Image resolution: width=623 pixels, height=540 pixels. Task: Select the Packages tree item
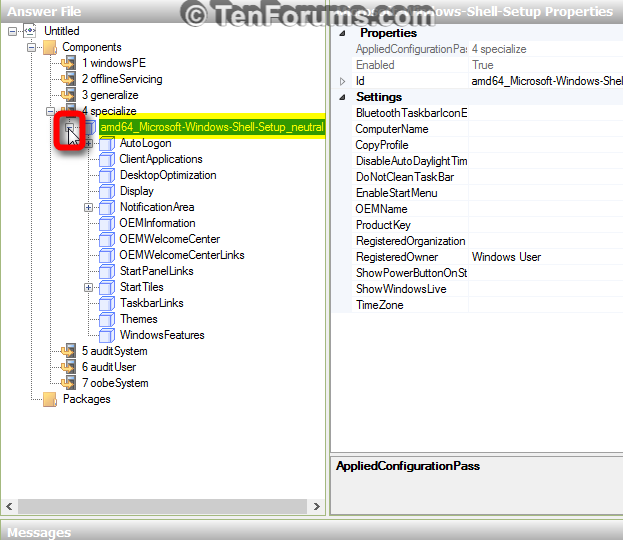coord(87,399)
